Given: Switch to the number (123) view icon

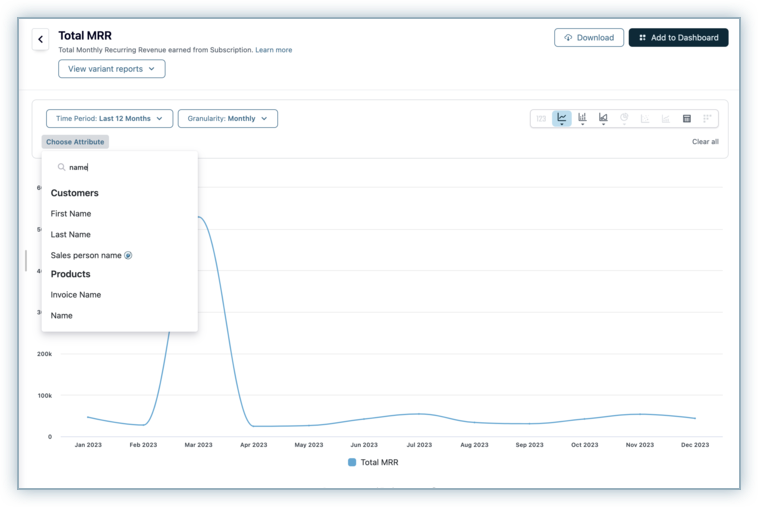Looking at the screenshot, I should 541,118.
